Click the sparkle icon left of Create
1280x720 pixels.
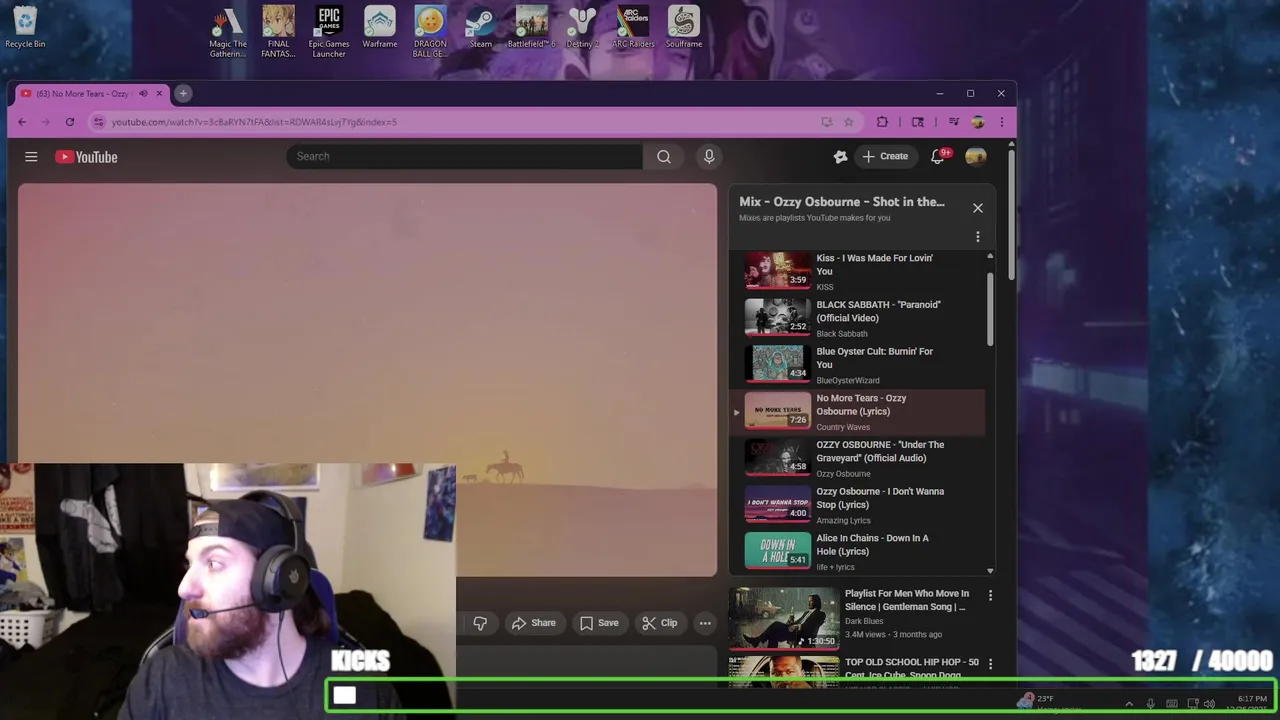[x=840, y=156]
